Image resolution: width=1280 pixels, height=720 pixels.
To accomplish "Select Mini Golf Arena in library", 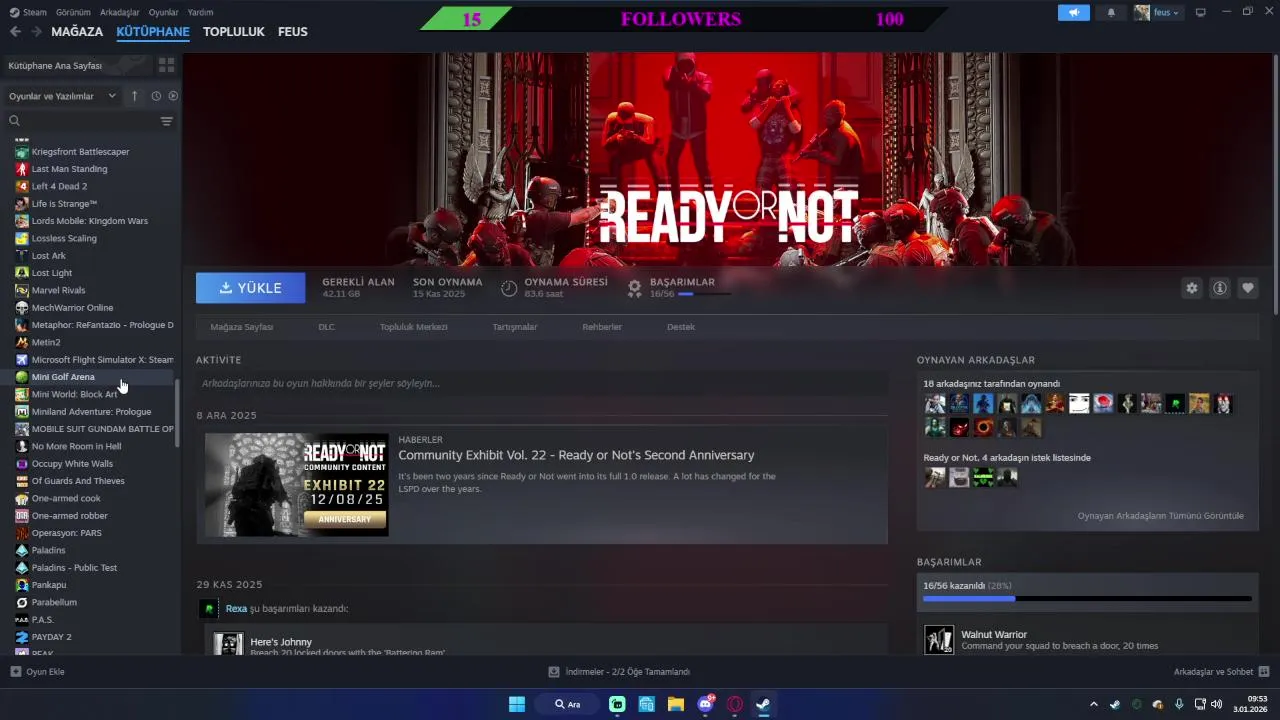I will coord(63,377).
